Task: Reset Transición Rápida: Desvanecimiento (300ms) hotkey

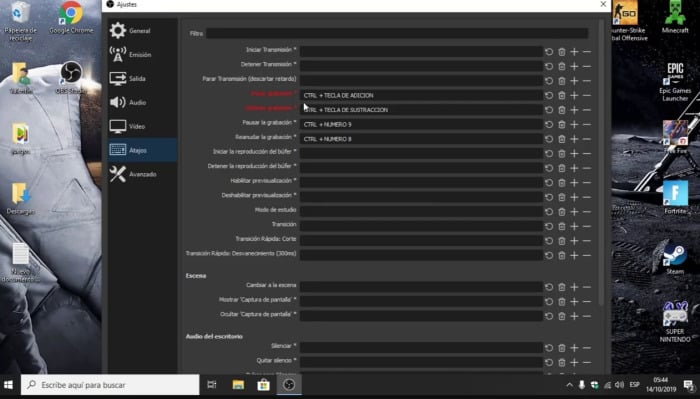Action: 549,255
